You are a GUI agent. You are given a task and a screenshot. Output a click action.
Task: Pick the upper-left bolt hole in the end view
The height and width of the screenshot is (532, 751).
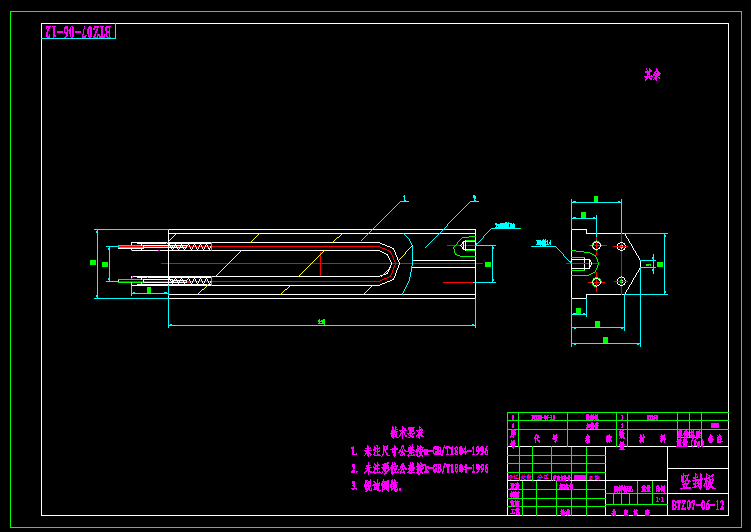[x=596, y=246]
